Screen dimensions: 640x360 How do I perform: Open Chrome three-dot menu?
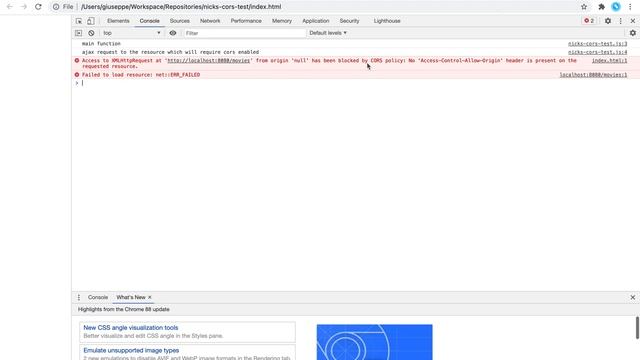pyautogui.click(x=630, y=7)
